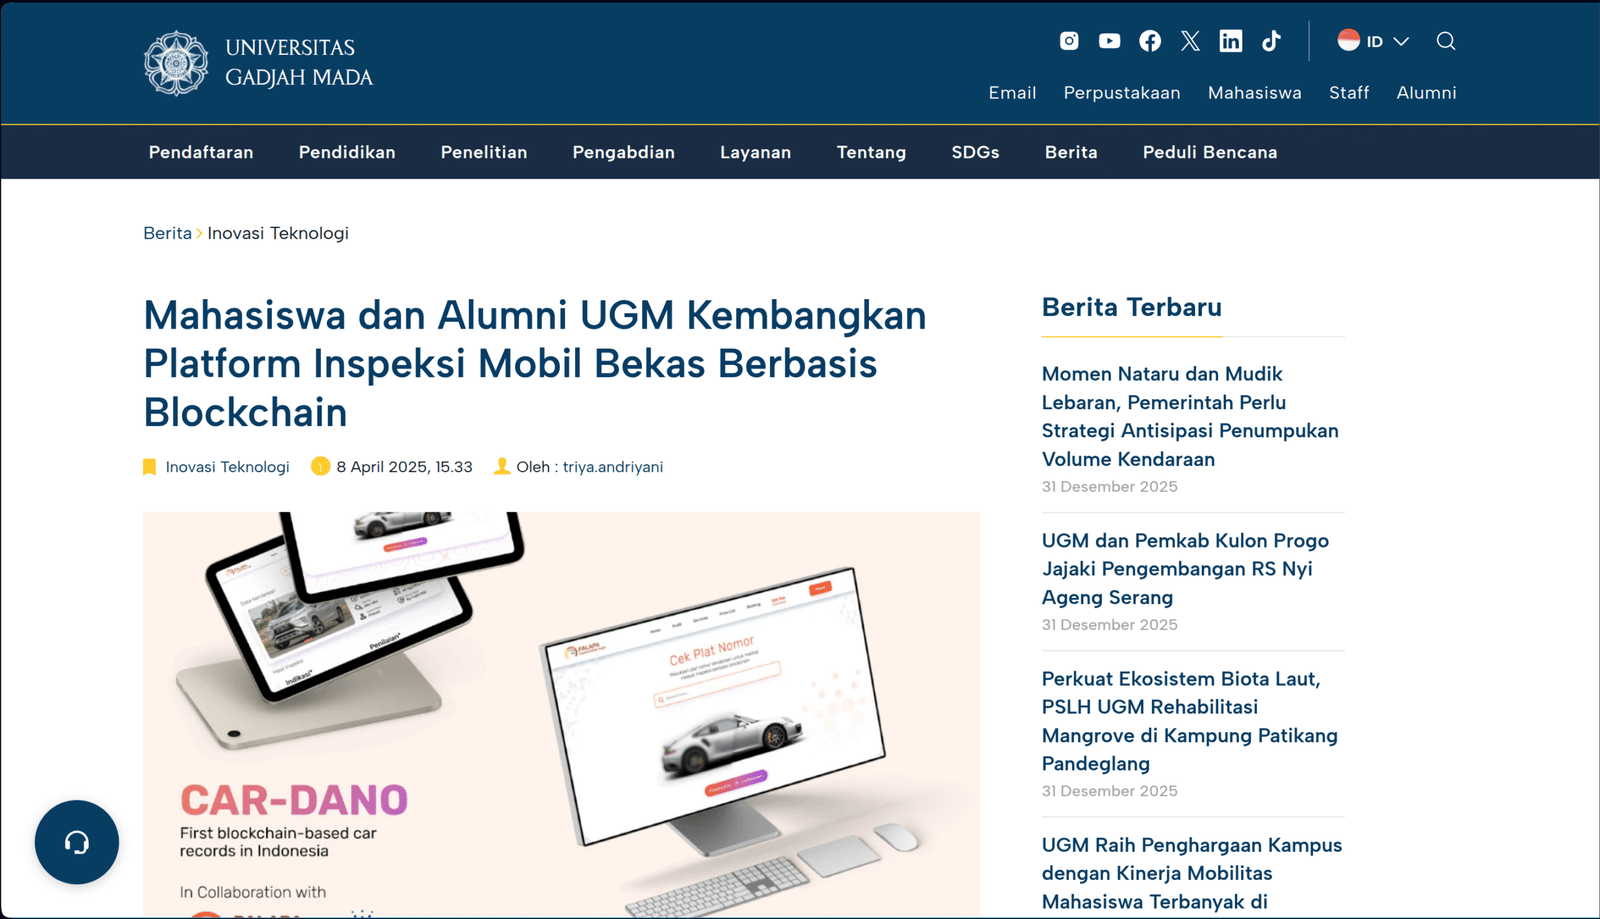Image resolution: width=1600 pixels, height=919 pixels.
Task: Open the X (Twitter) profile icon
Action: click(1190, 41)
